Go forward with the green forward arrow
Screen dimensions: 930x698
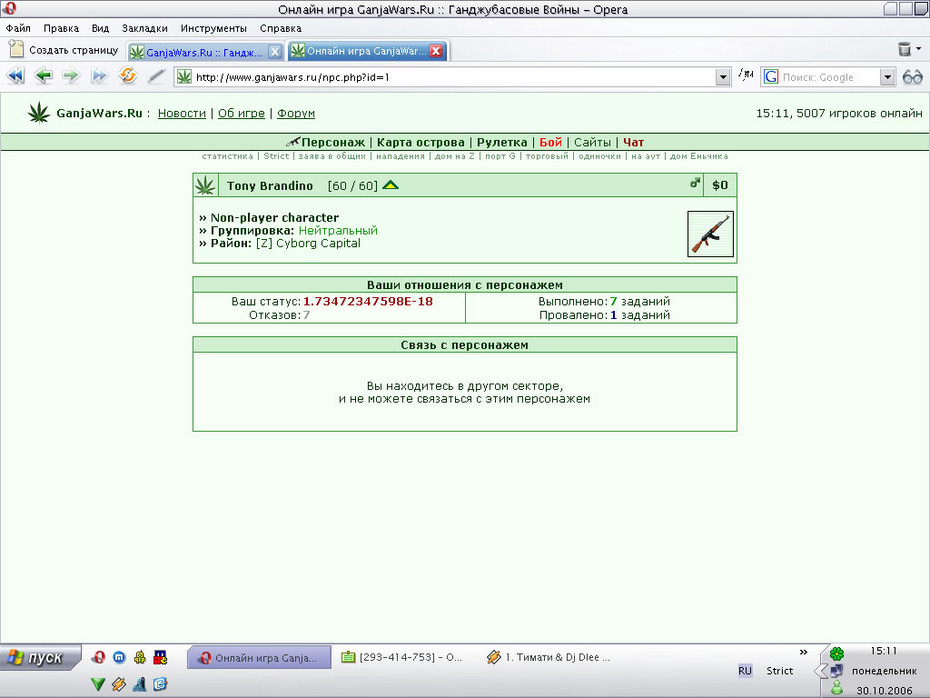click(71, 76)
